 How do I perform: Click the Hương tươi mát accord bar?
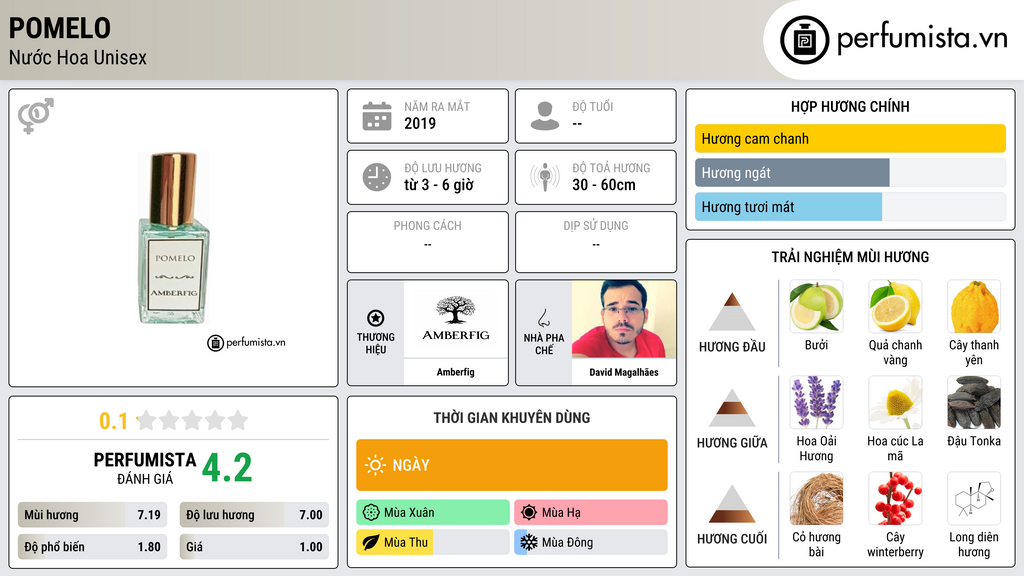click(850, 206)
